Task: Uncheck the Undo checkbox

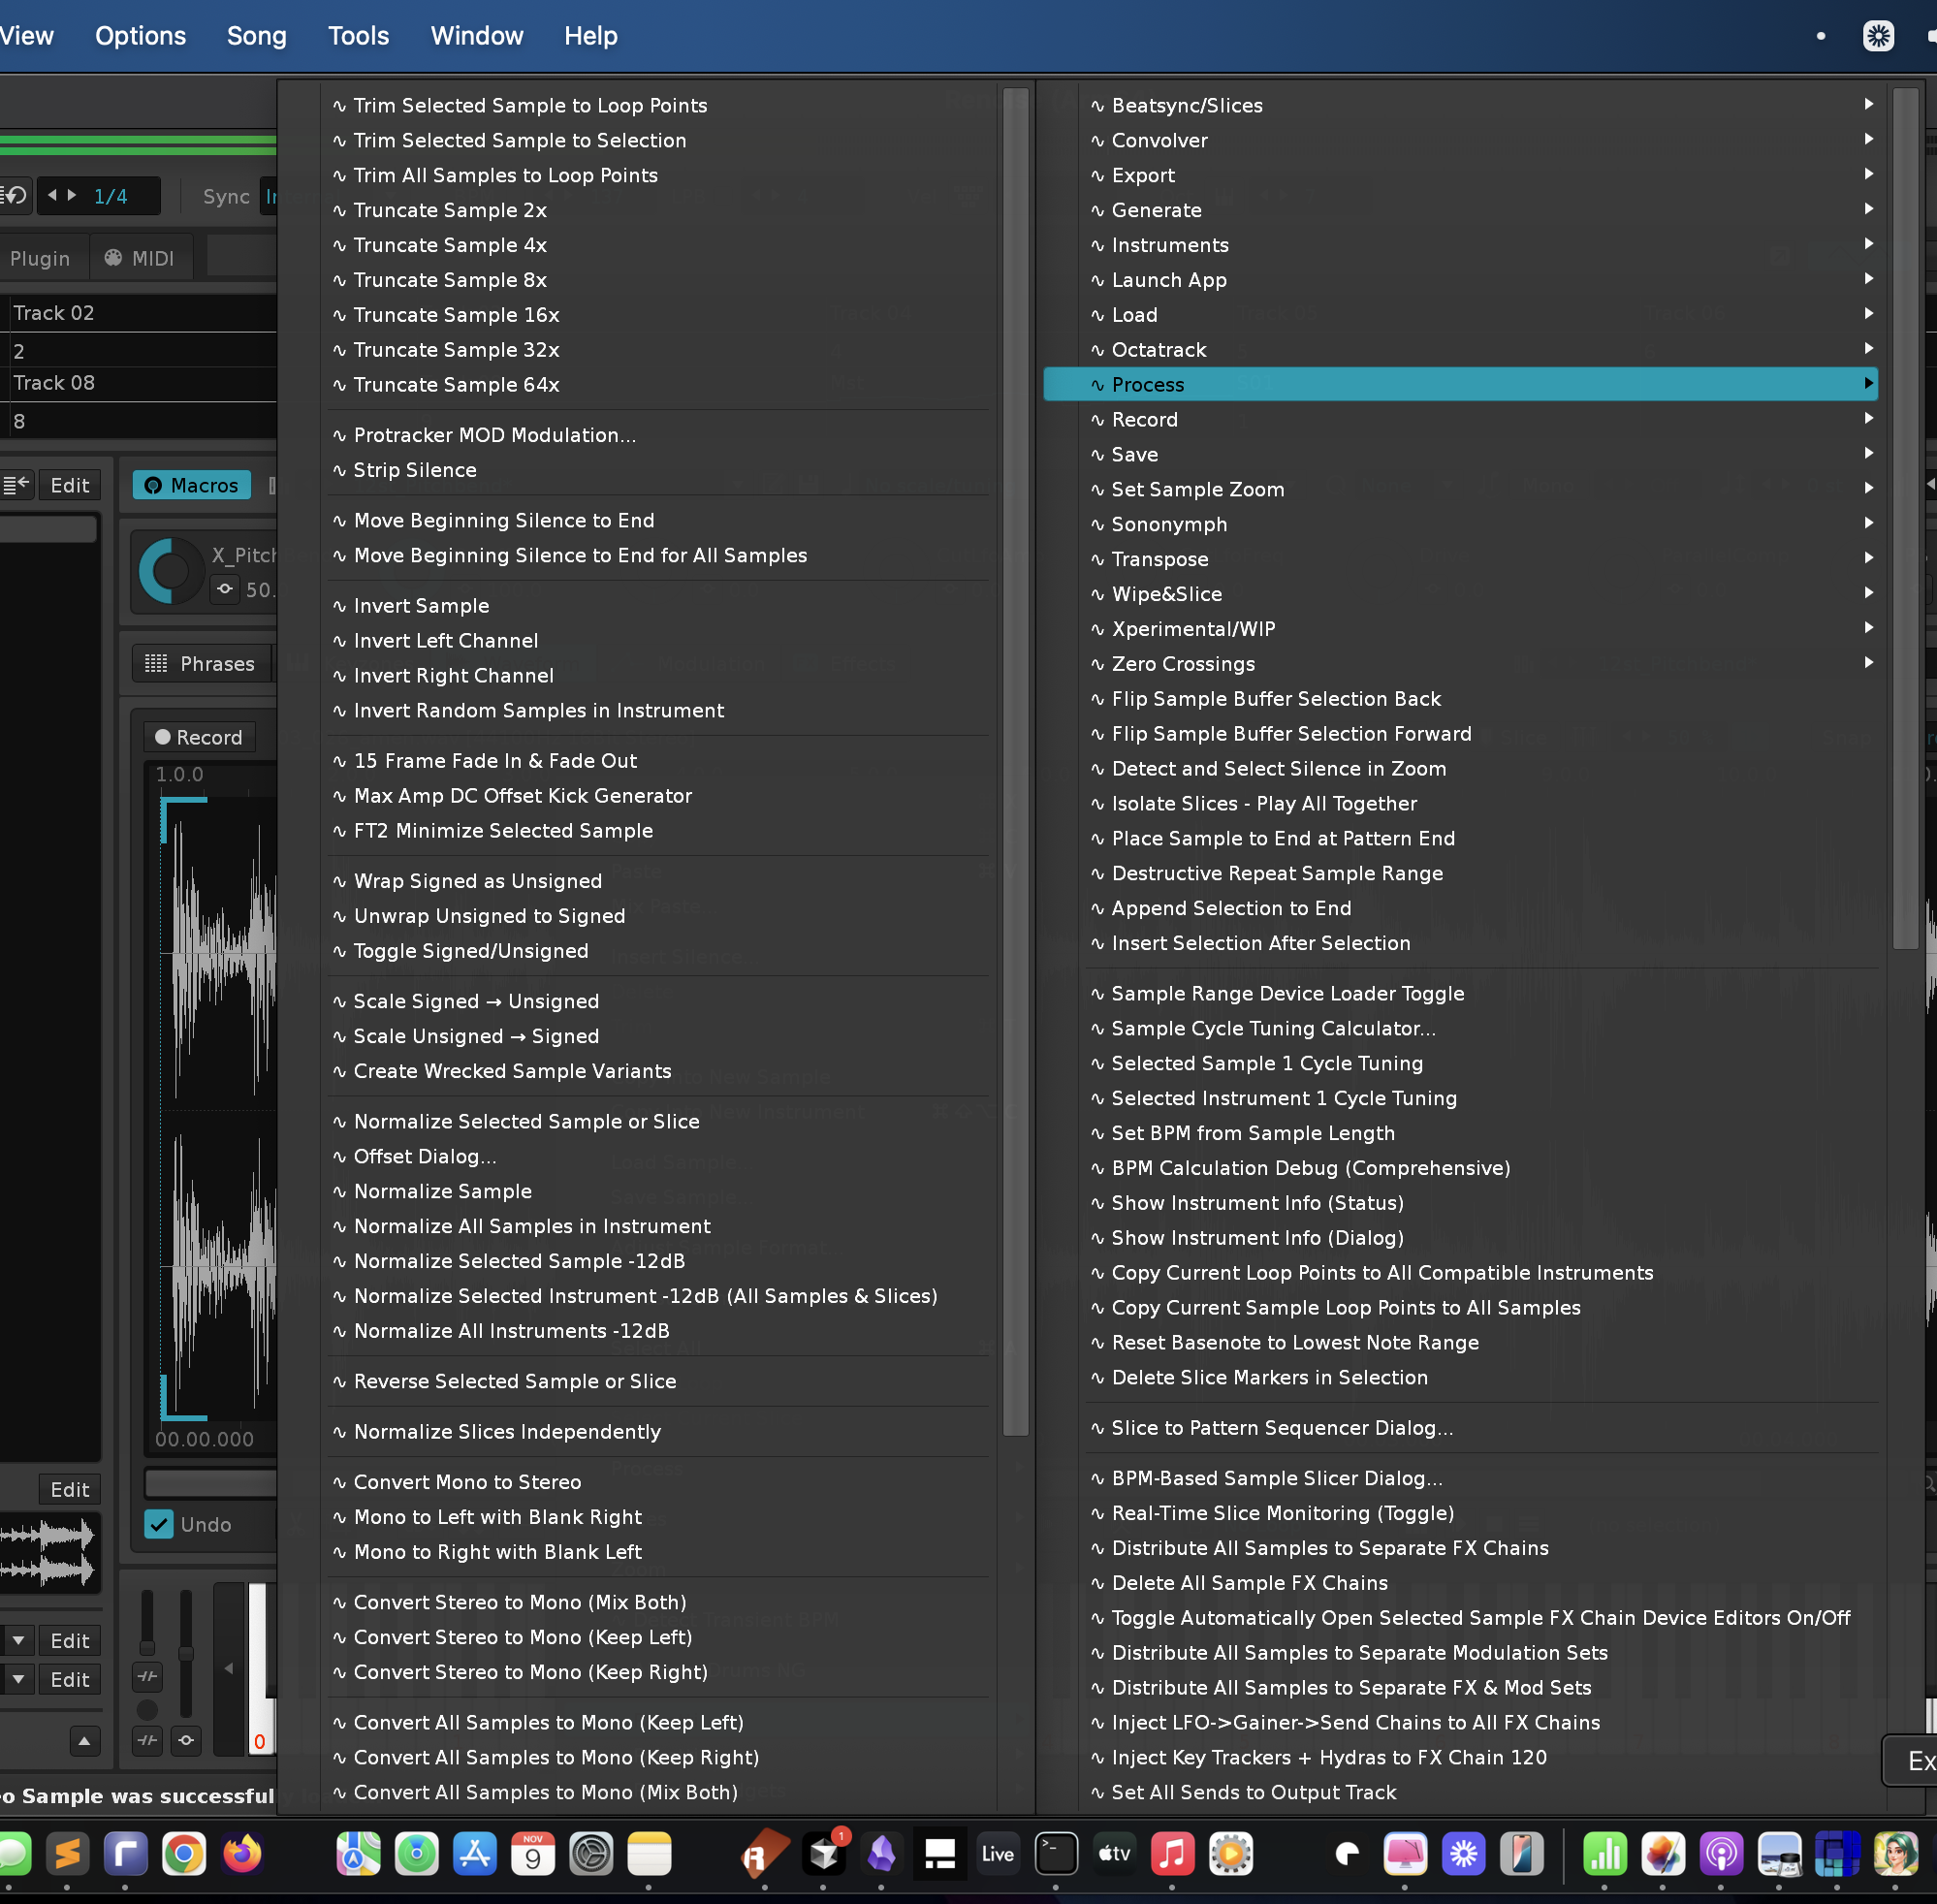Action: (x=159, y=1524)
